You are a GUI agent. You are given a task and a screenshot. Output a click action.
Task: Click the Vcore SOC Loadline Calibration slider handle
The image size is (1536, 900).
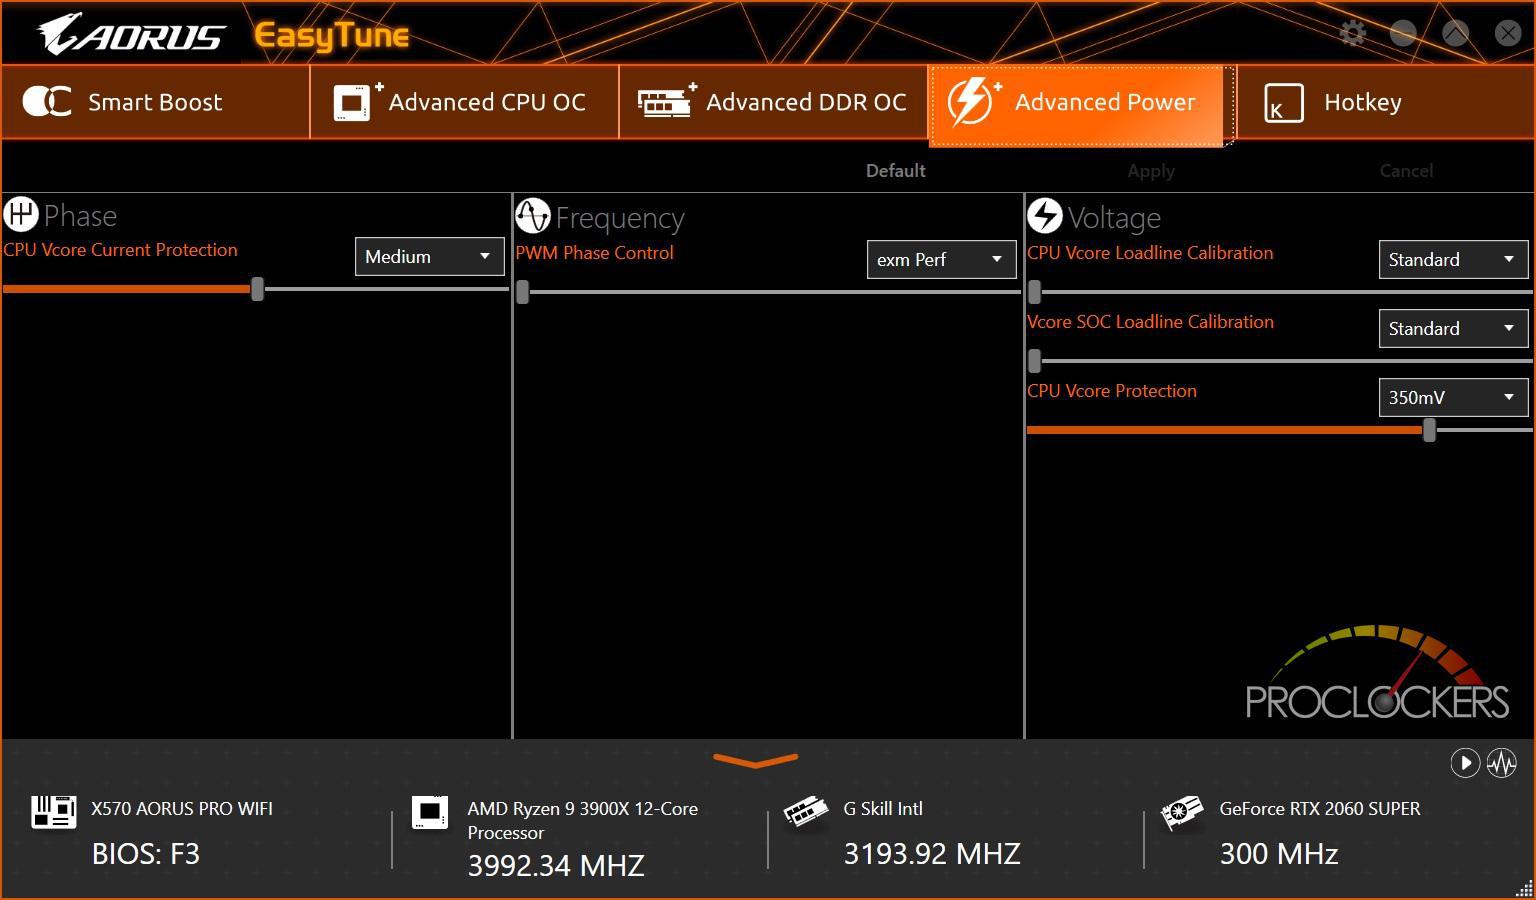[1035, 361]
